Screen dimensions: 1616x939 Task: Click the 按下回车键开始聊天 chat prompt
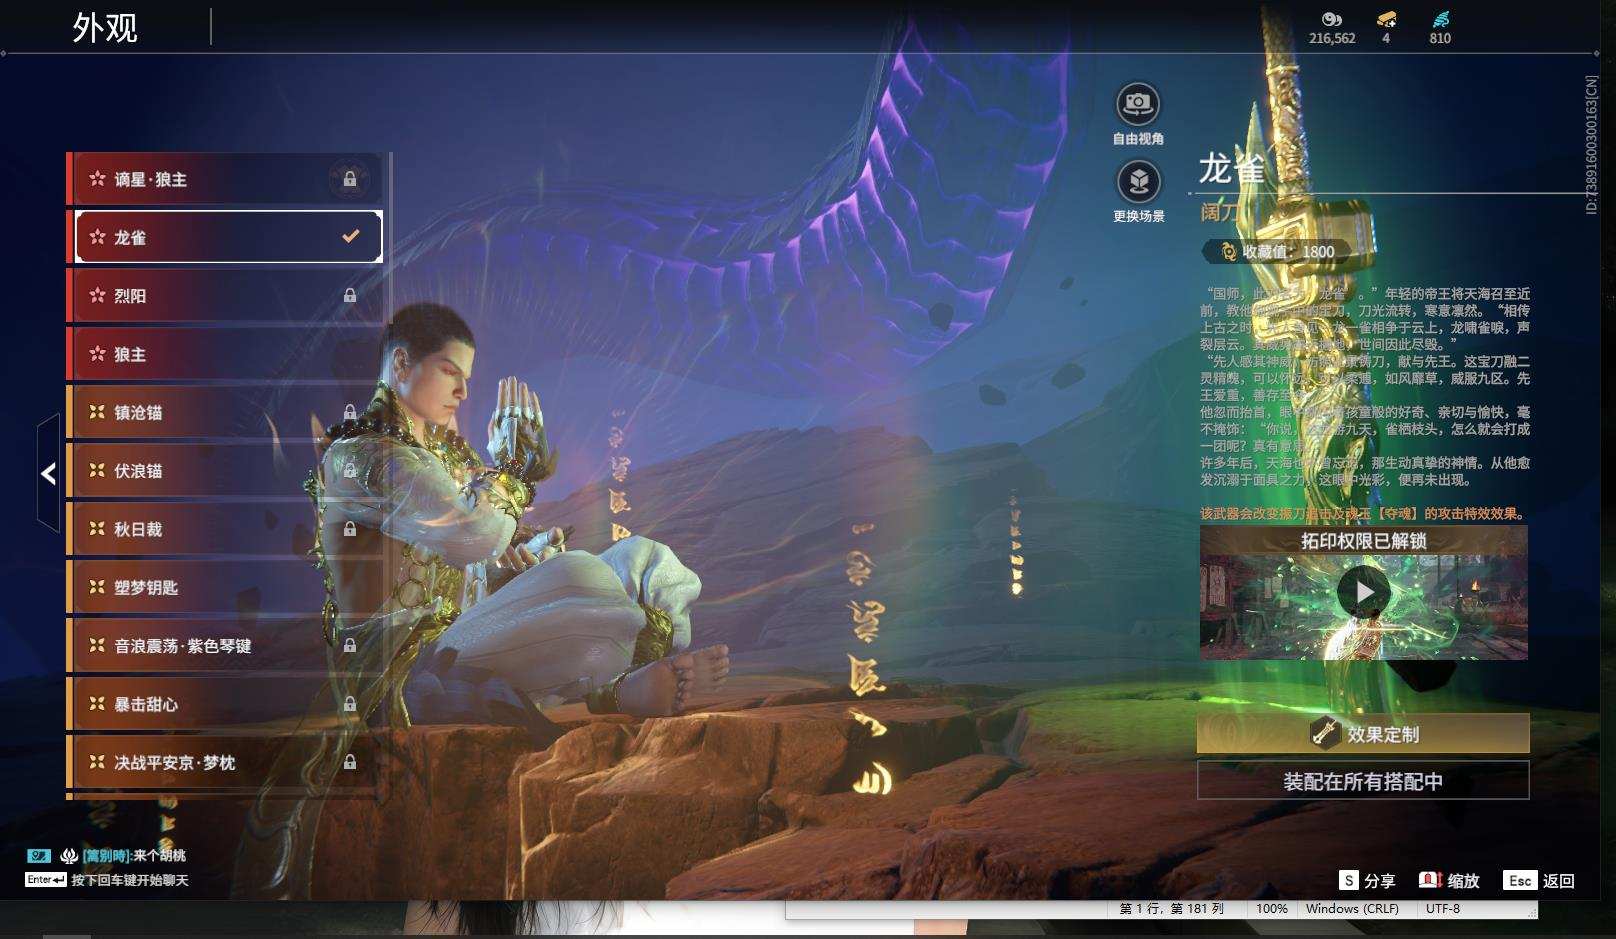130,880
